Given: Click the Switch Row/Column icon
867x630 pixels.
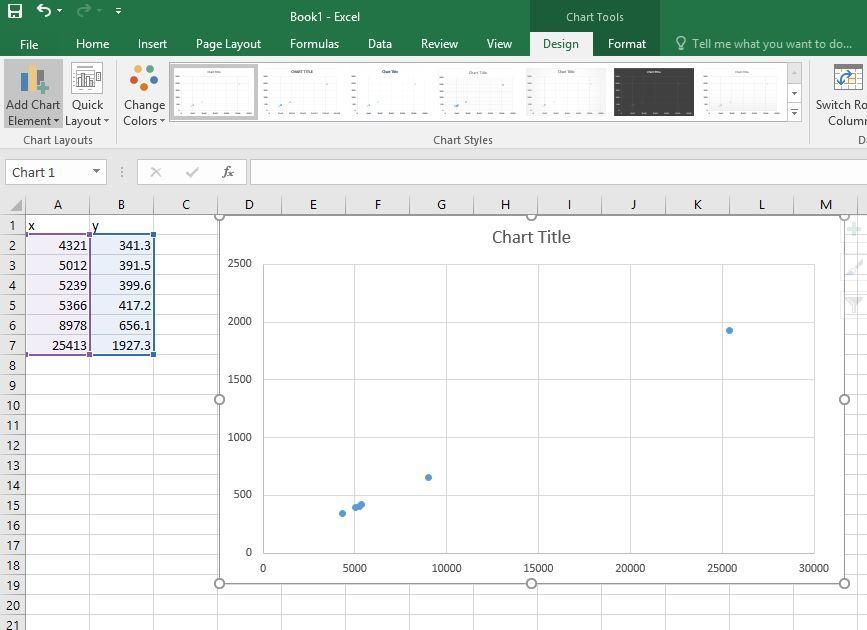Looking at the screenshot, I should tap(848, 95).
